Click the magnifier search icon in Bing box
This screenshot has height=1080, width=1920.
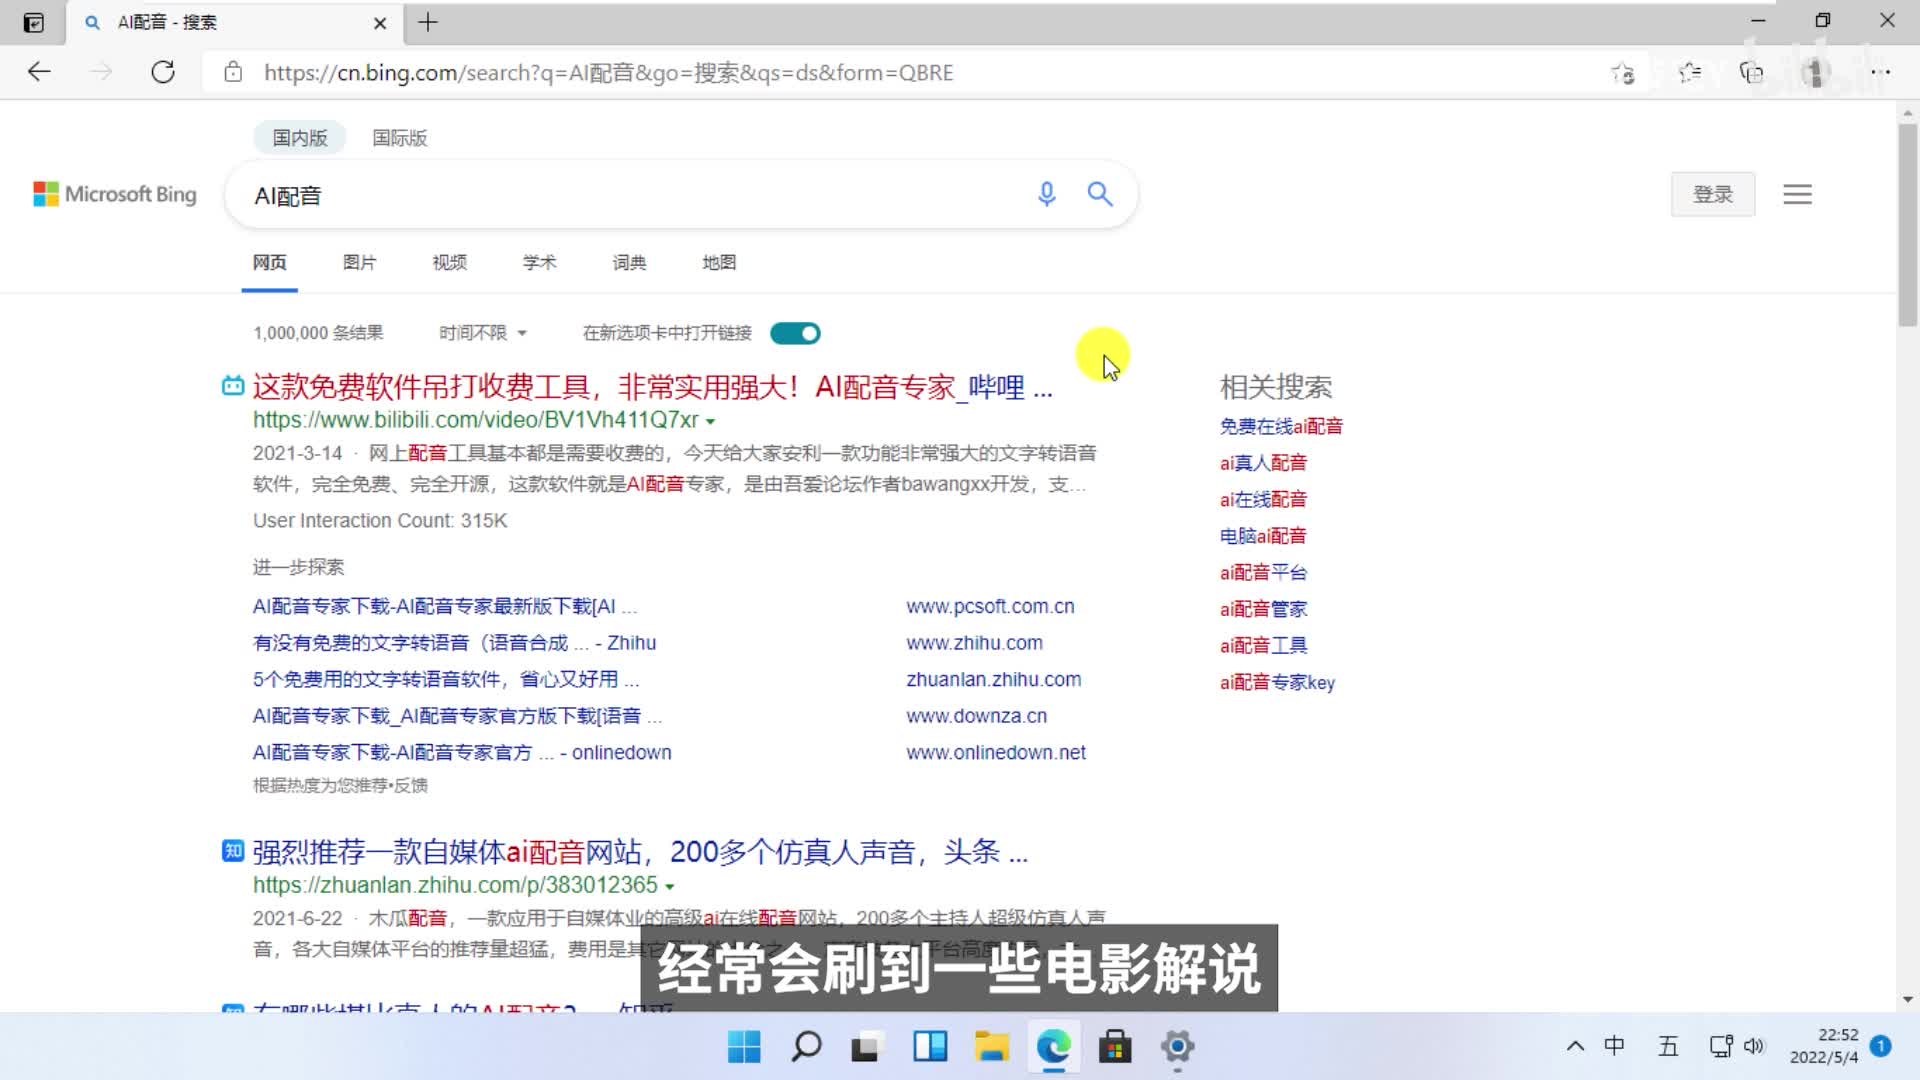(1100, 194)
